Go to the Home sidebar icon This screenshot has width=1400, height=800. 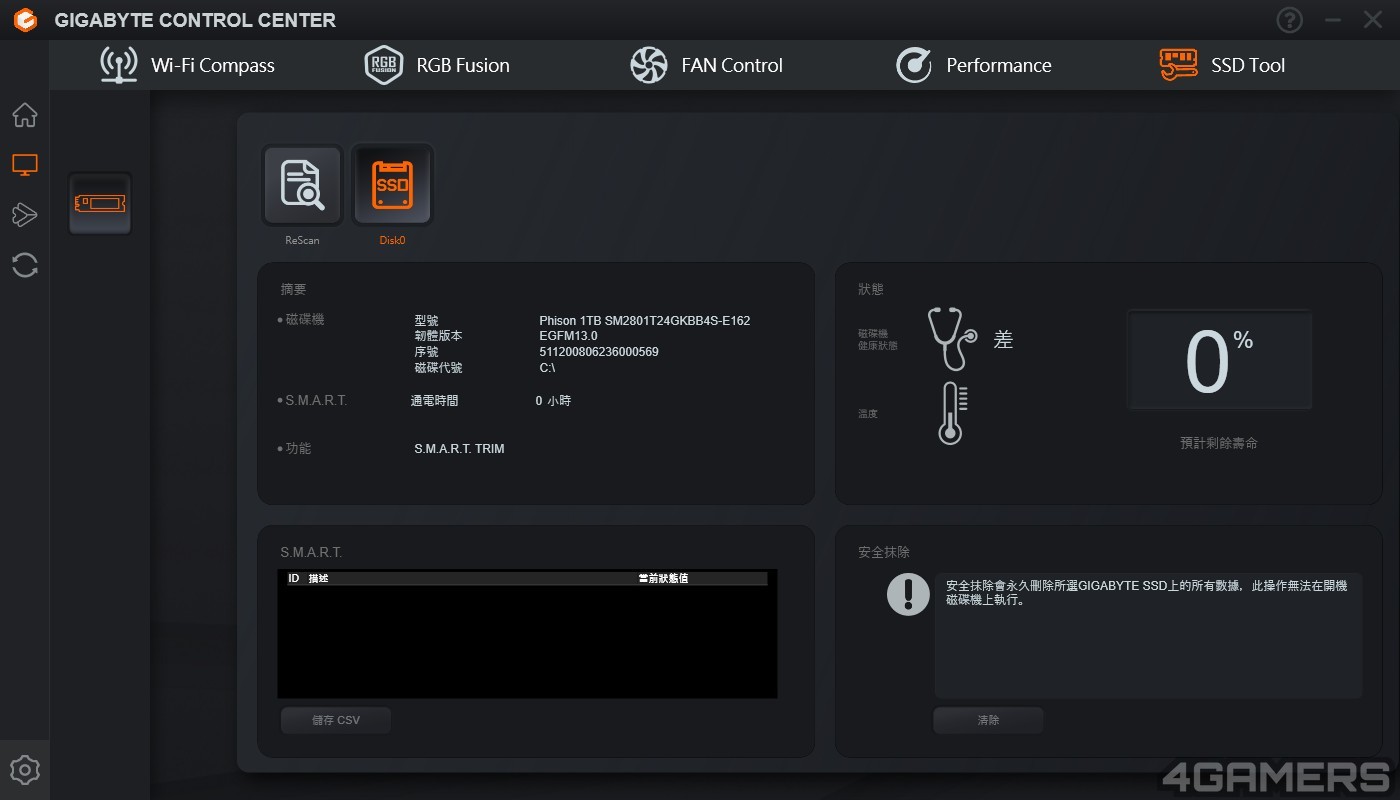coord(25,115)
